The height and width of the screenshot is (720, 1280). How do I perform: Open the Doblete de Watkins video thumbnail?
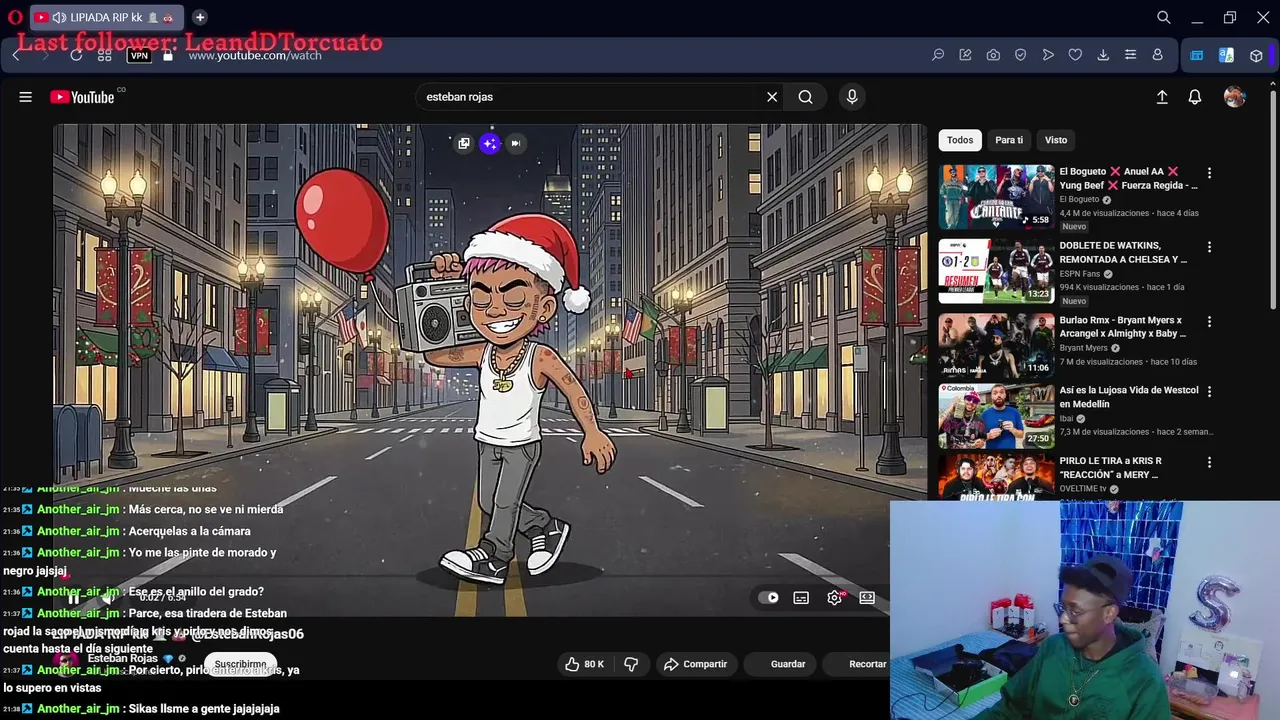point(996,271)
